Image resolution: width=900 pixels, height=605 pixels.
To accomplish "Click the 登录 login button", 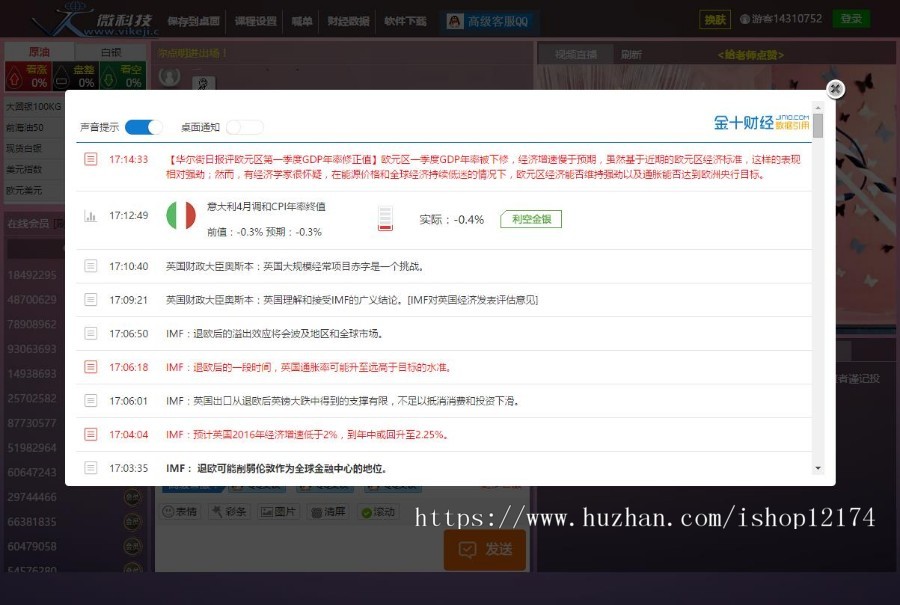I will [x=851, y=19].
